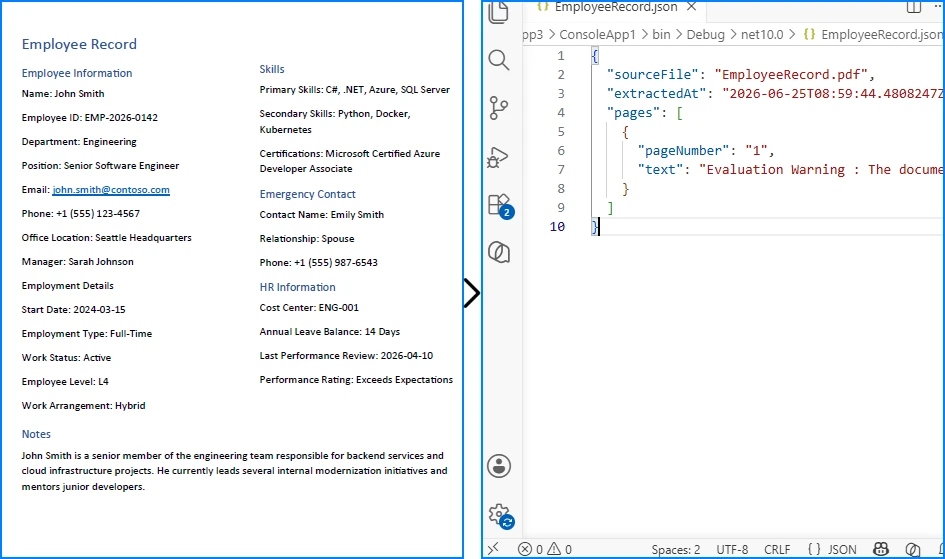Image resolution: width=945 pixels, height=559 pixels.
Task: Click "Performance Rating: Exceeds Expectations" line
Action: (356, 380)
